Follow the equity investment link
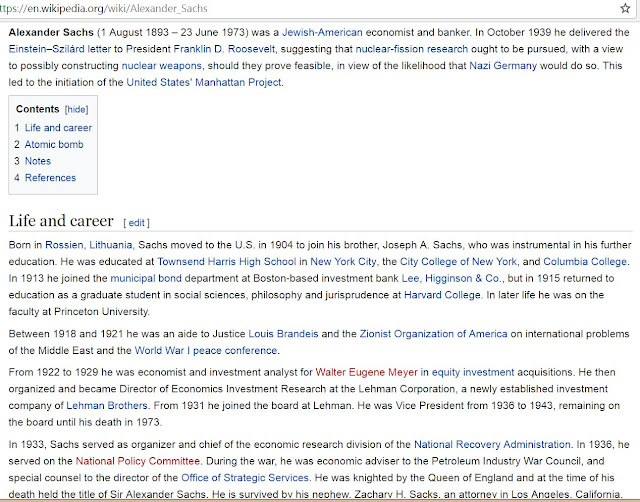This screenshot has width=640, height=502. (x=473, y=373)
